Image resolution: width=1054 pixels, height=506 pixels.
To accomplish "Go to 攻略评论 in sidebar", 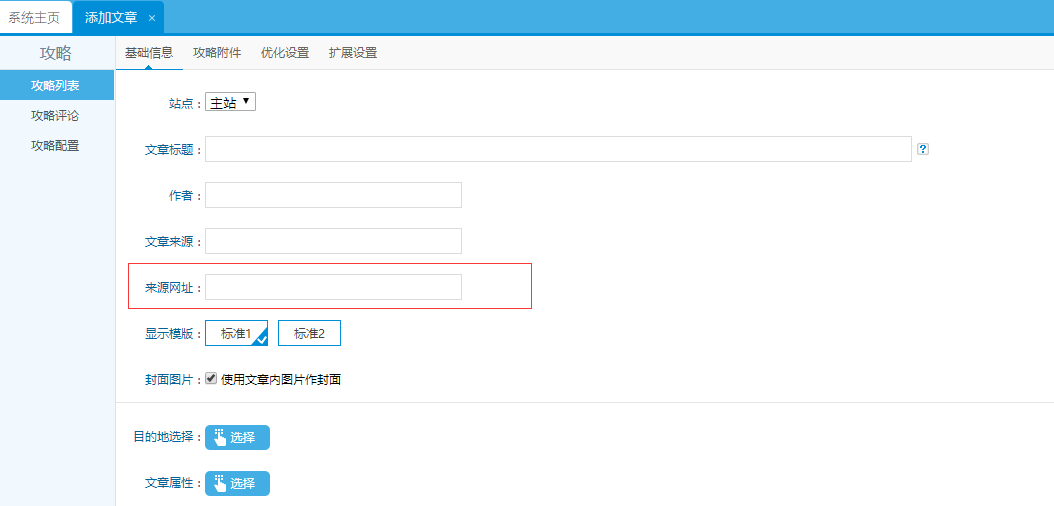I will [56, 116].
